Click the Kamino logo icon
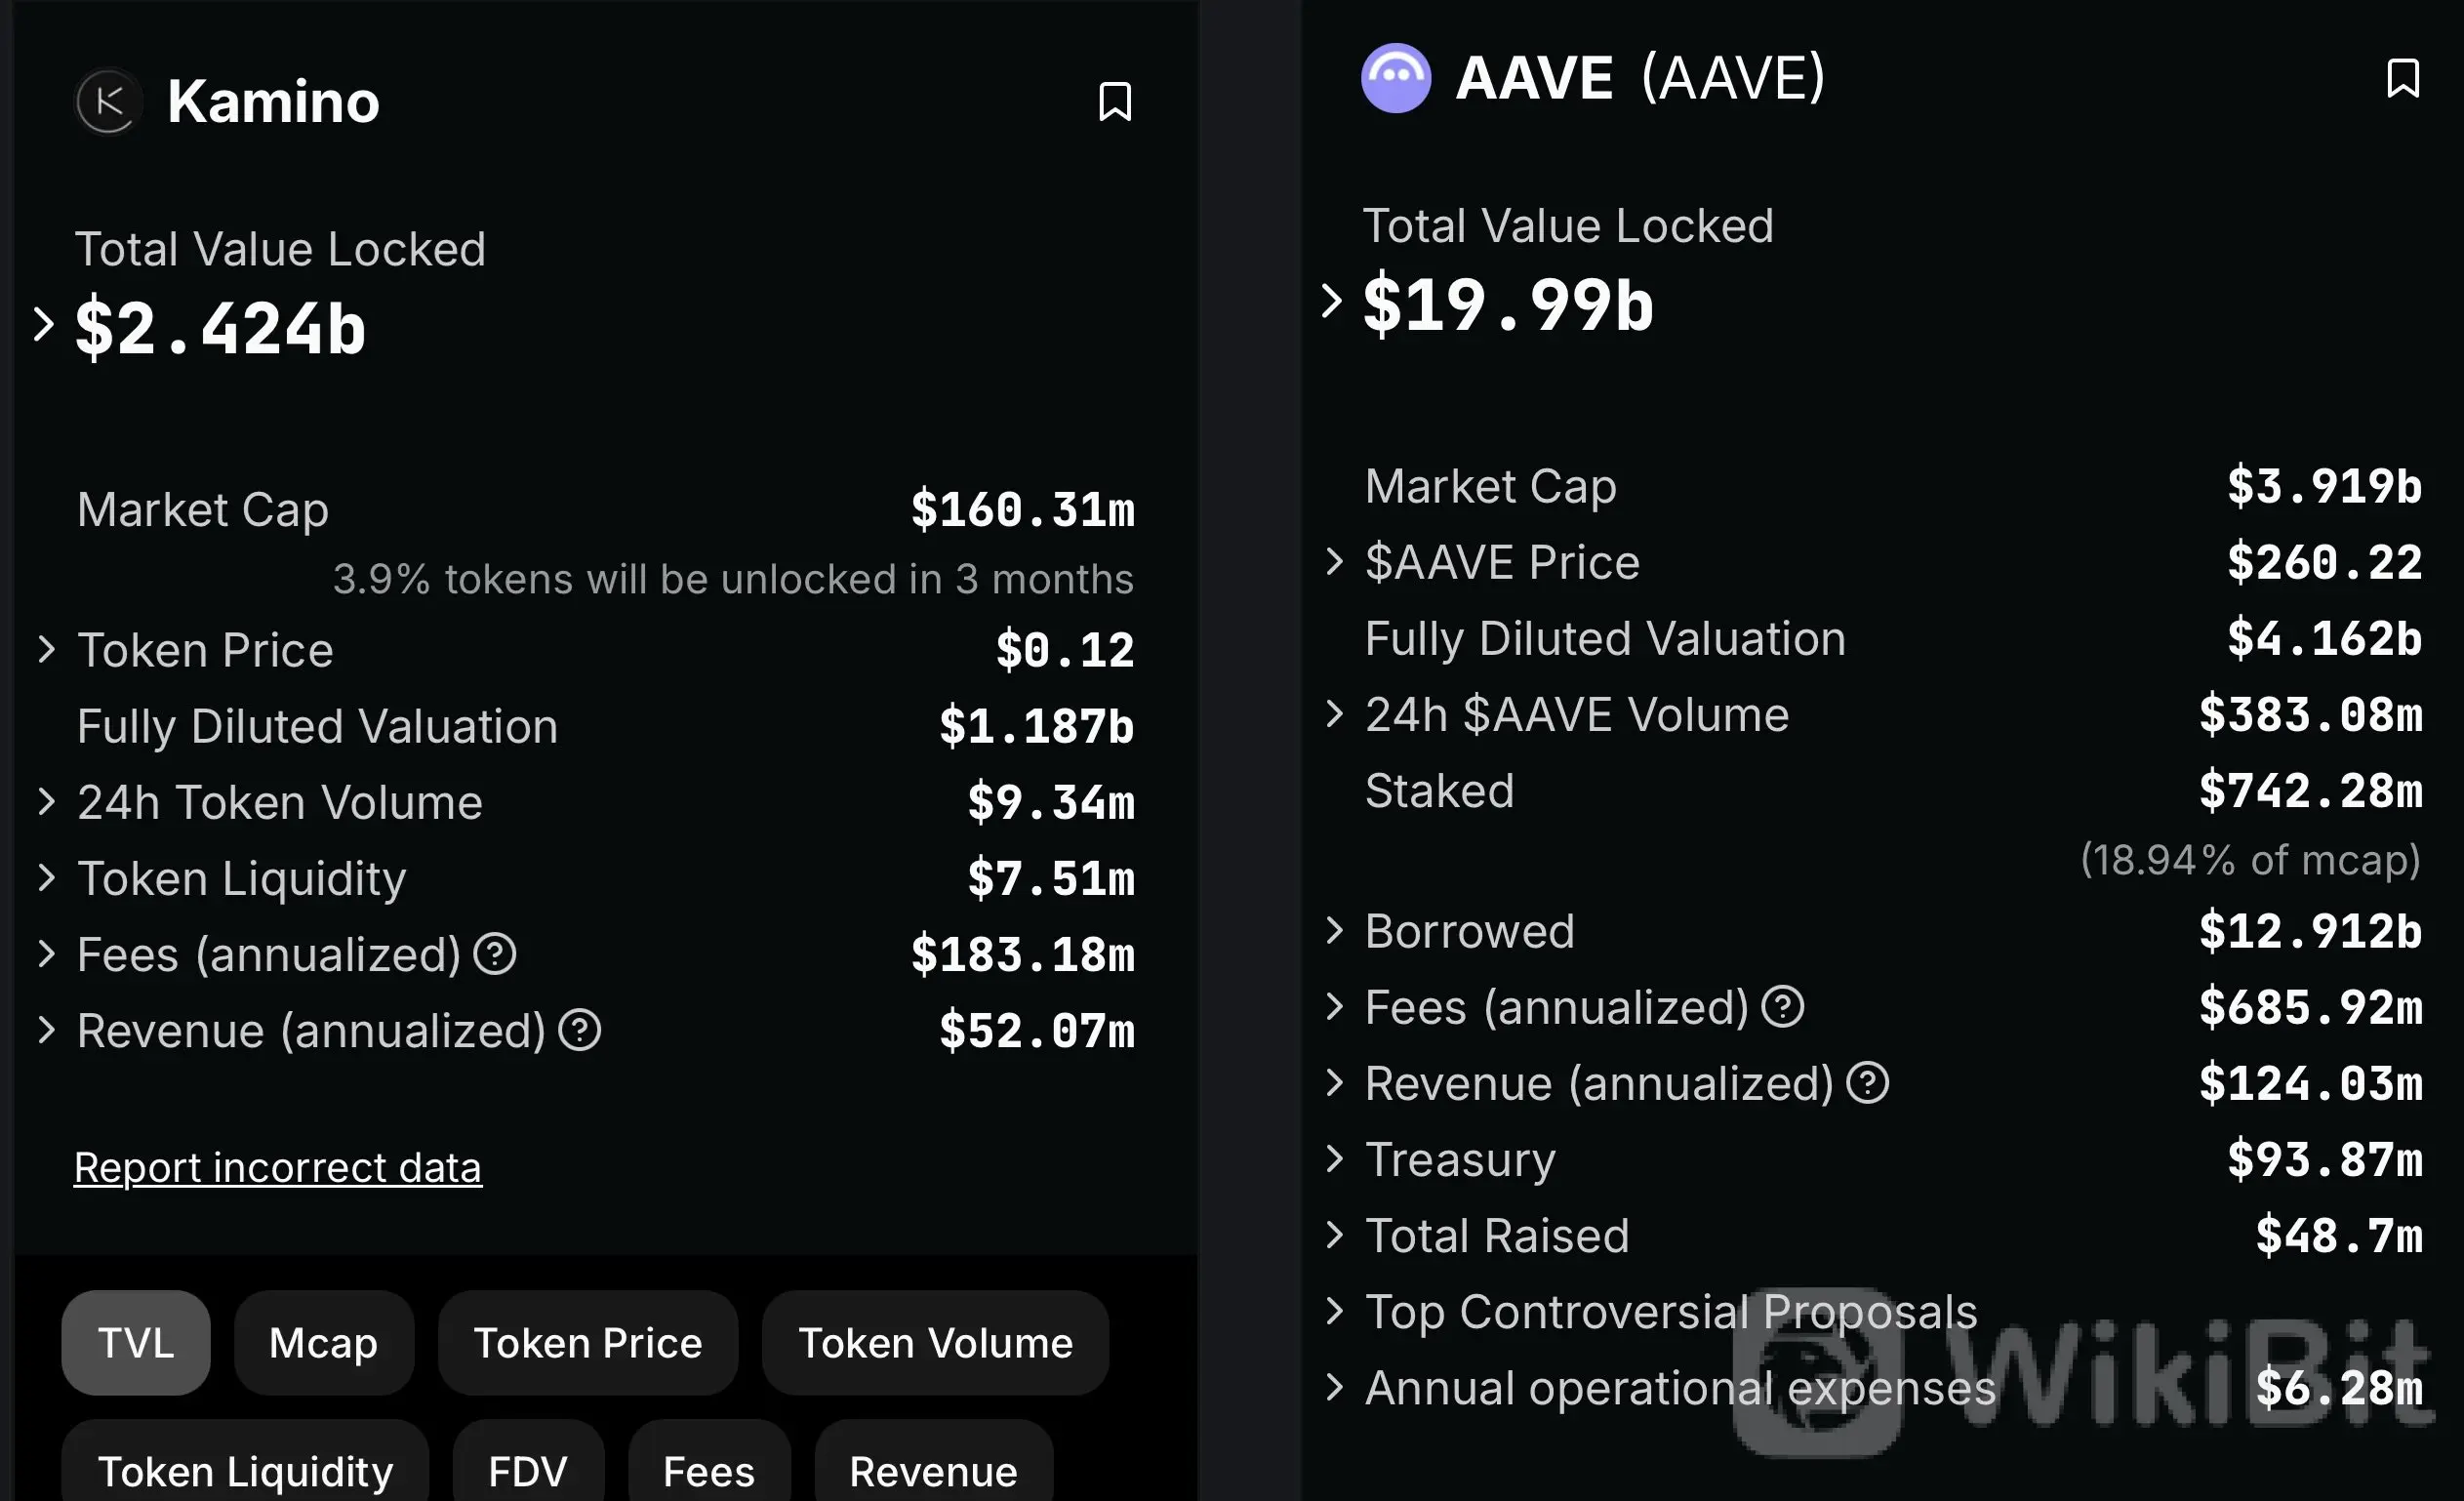Viewport: 2464px width, 1501px height. [109, 101]
